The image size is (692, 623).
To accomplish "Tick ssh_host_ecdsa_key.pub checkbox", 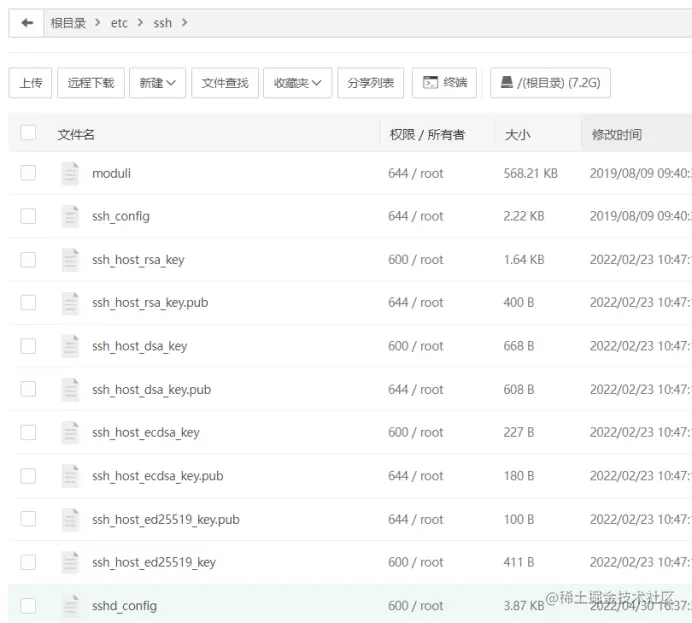I will tap(28, 476).
